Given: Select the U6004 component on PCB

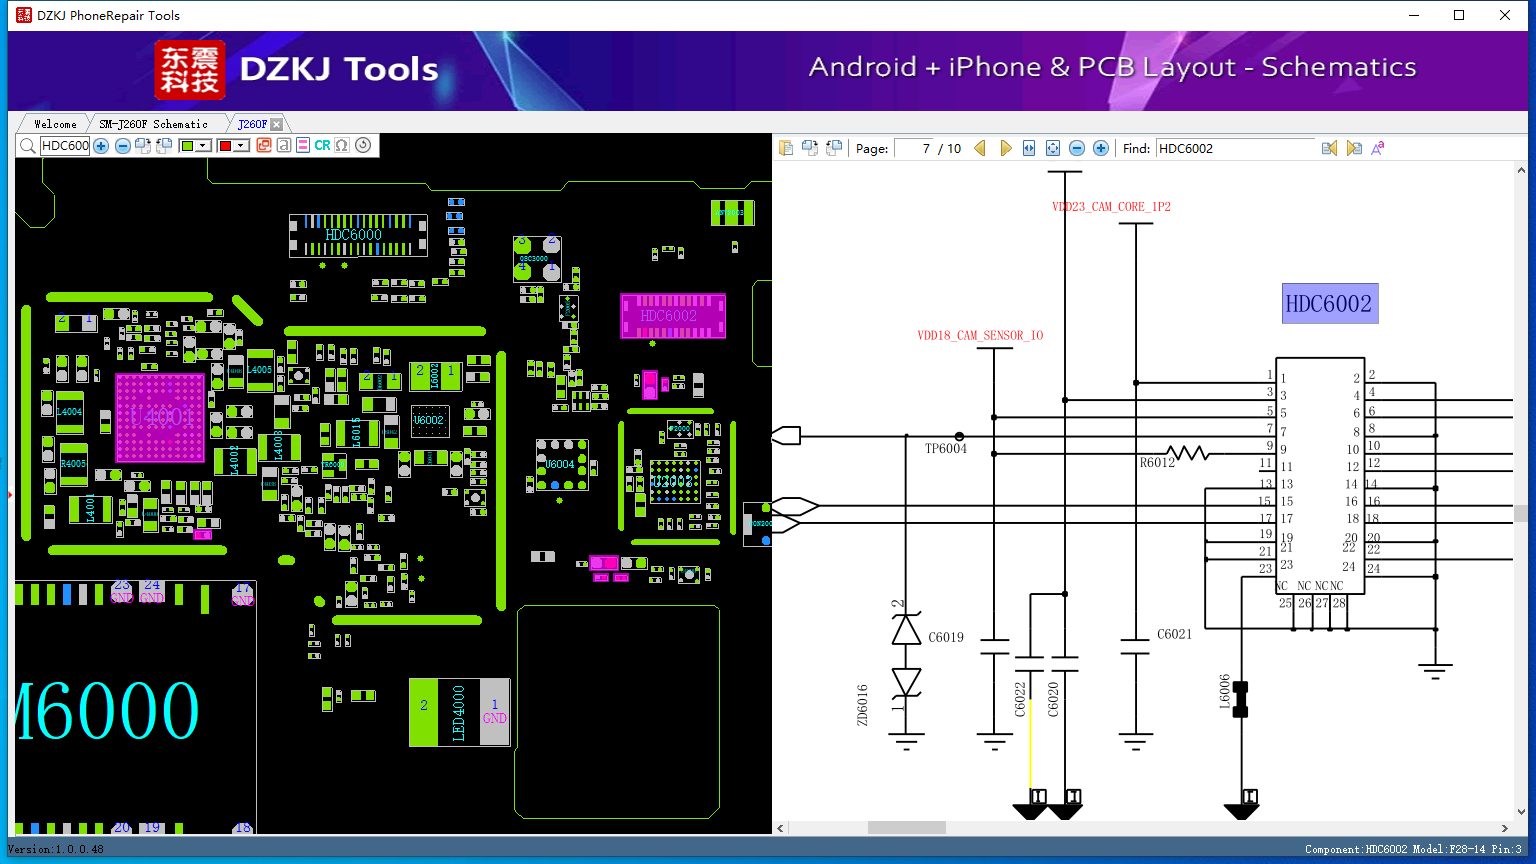Looking at the screenshot, I should click(x=561, y=464).
